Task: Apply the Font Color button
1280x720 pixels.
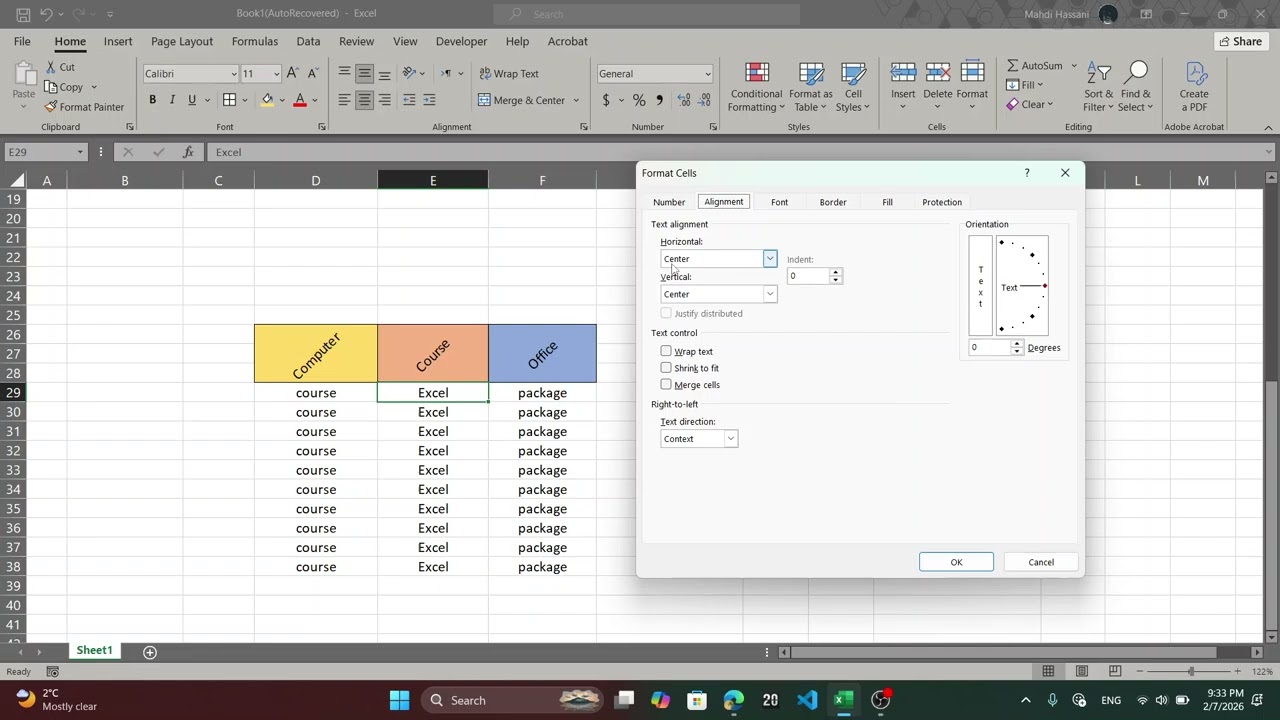Action: (x=299, y=100)
